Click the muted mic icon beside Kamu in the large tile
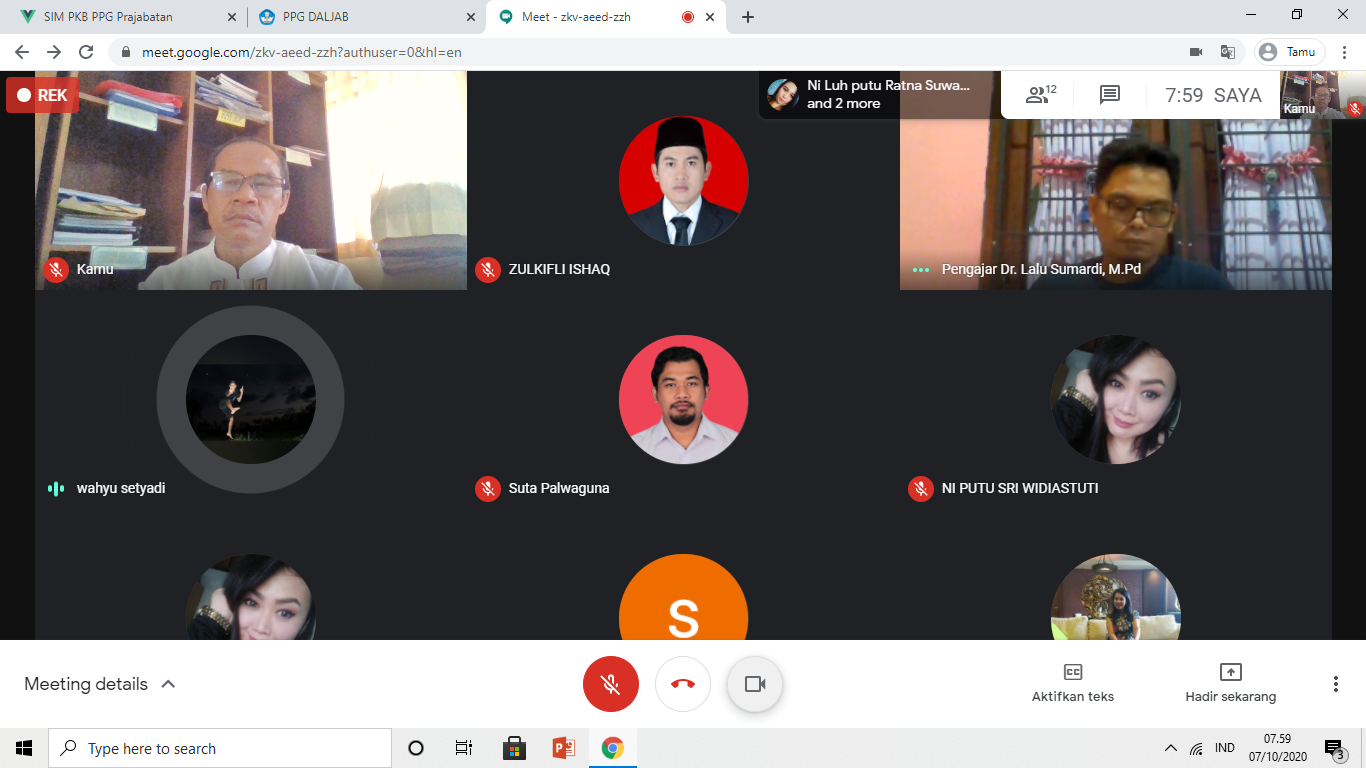This screenshot has width=1366, height=768. point(56,269)
